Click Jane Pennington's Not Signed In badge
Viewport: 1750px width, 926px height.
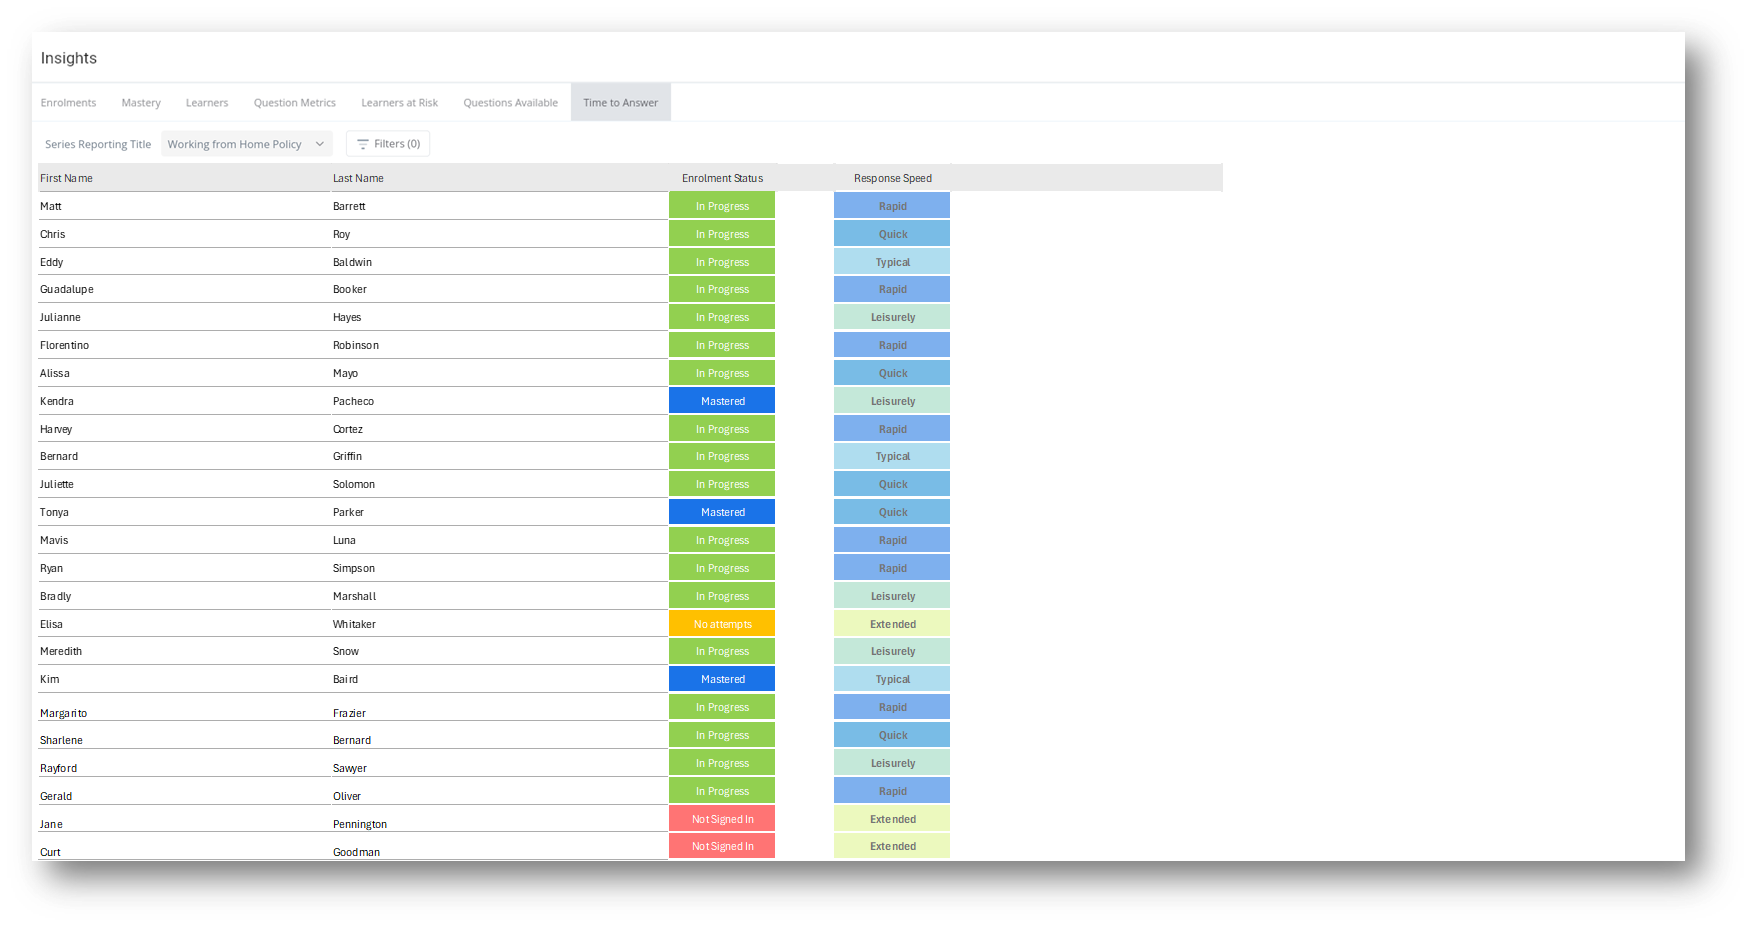[722, 819]
